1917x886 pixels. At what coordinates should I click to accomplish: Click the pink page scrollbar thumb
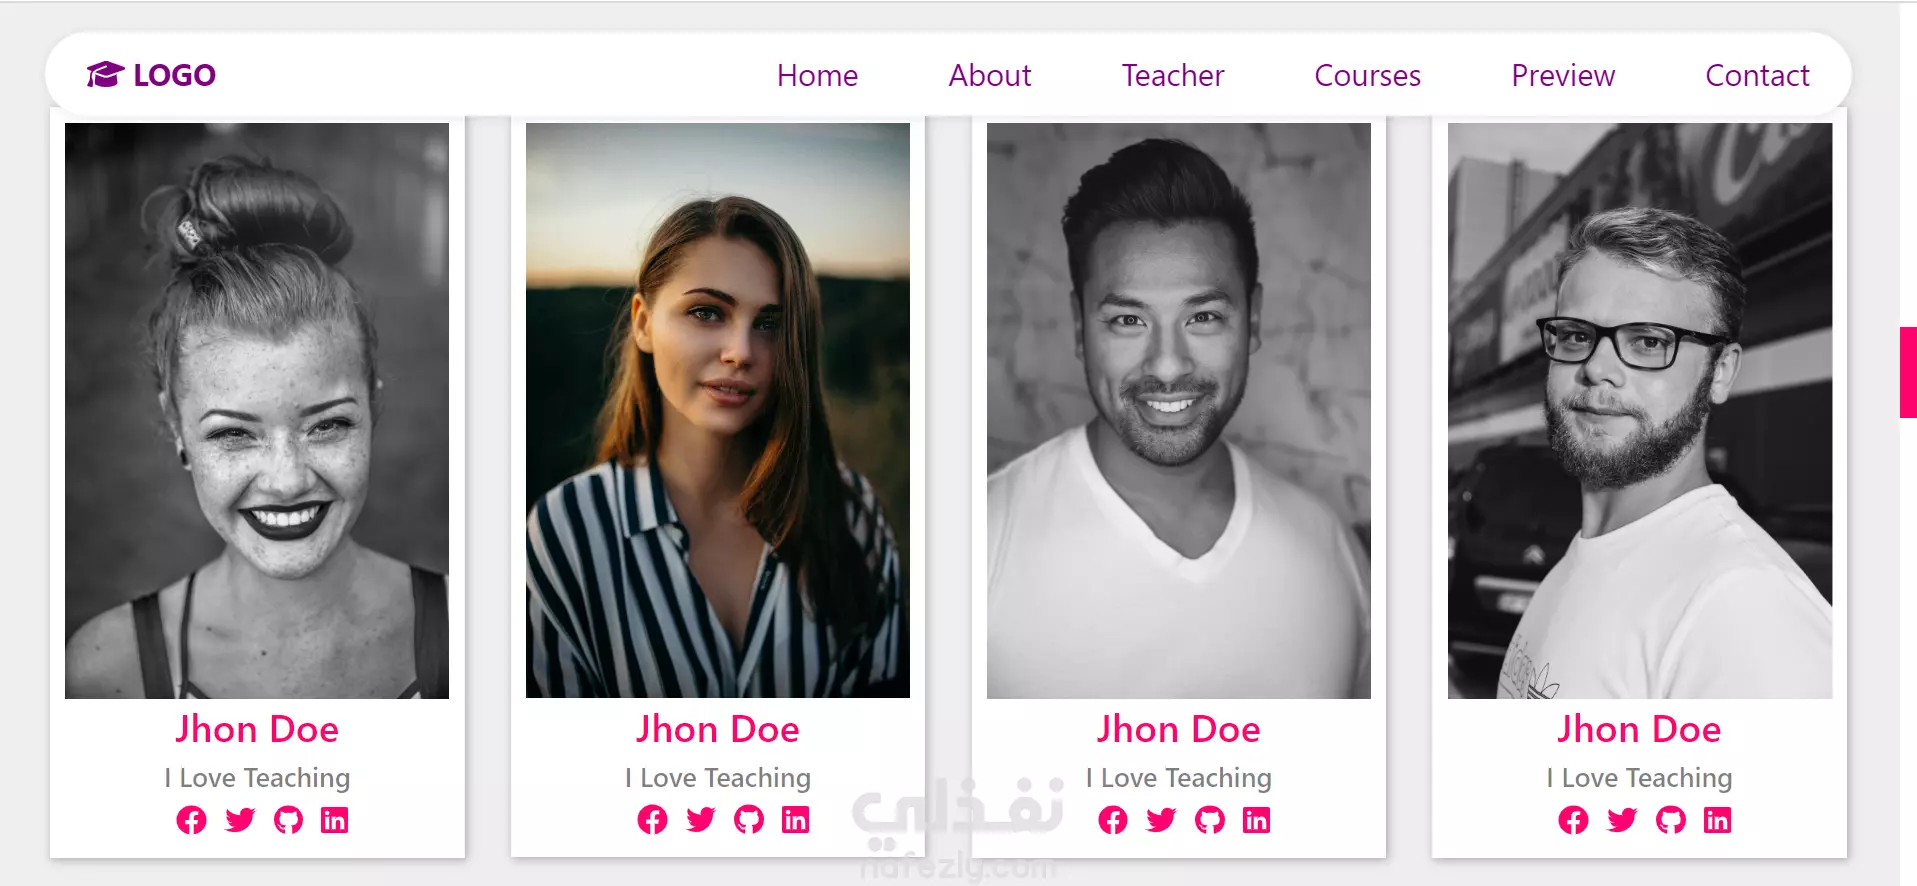coord(1908,372)
